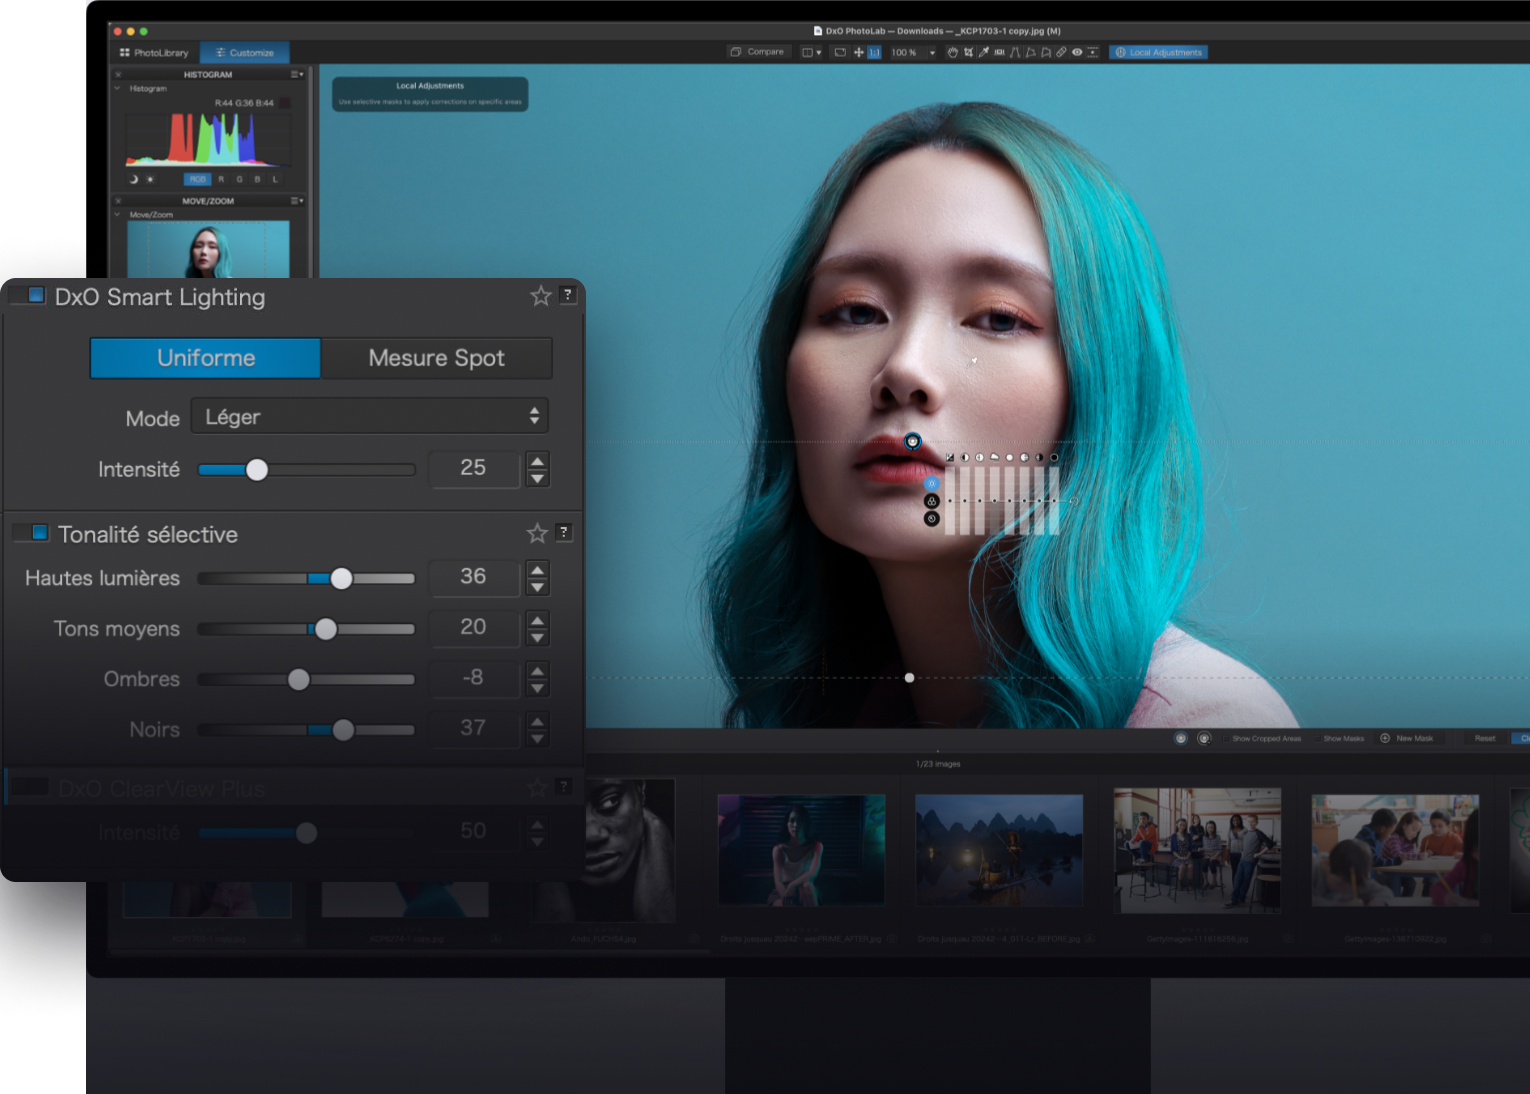Select the neon-lit woman thumbnail

801,851
